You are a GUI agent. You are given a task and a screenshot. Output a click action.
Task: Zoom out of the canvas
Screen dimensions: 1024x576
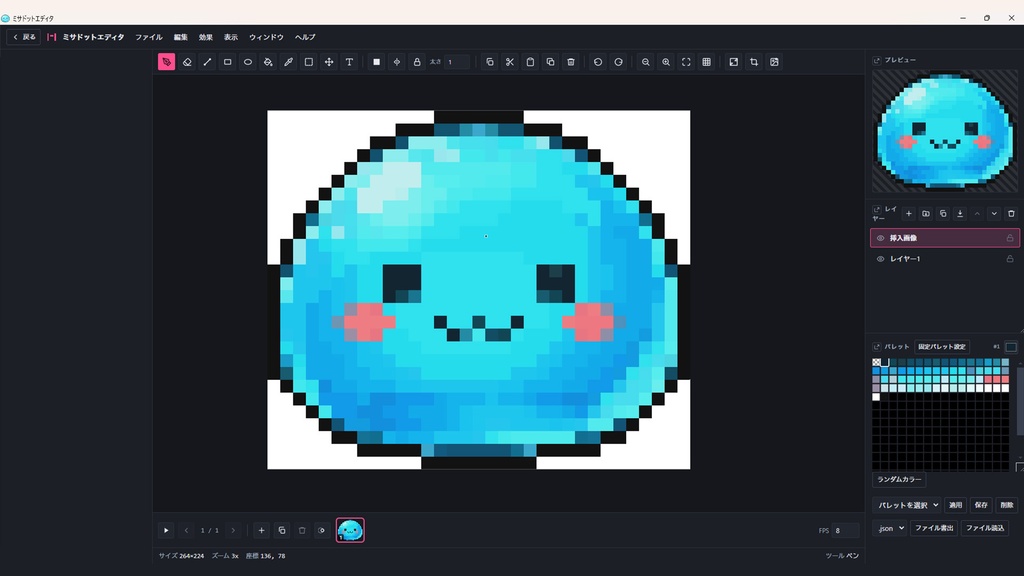coord(645,62)
